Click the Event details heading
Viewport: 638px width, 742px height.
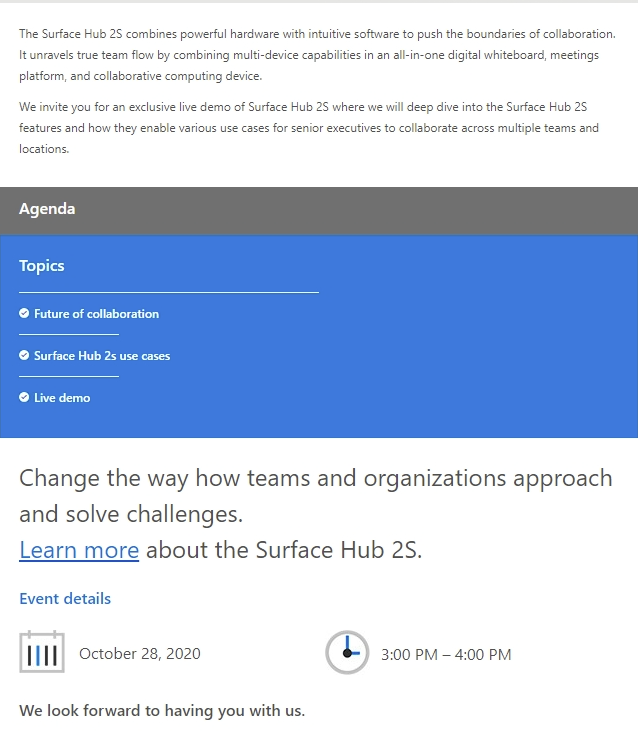65,599
